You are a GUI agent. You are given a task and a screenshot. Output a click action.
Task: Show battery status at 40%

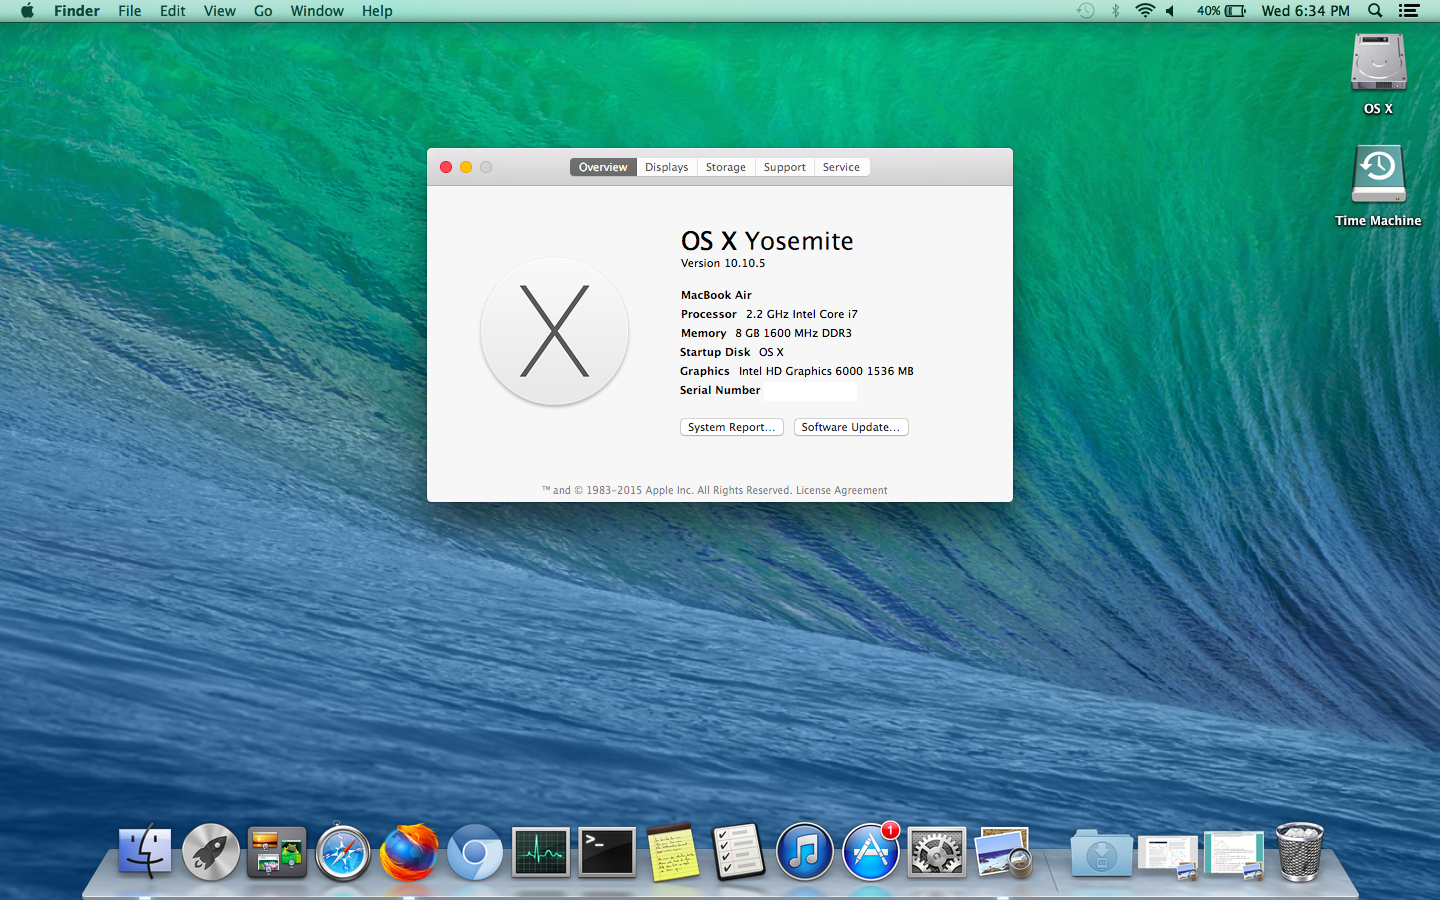(x=1221, y=11)
